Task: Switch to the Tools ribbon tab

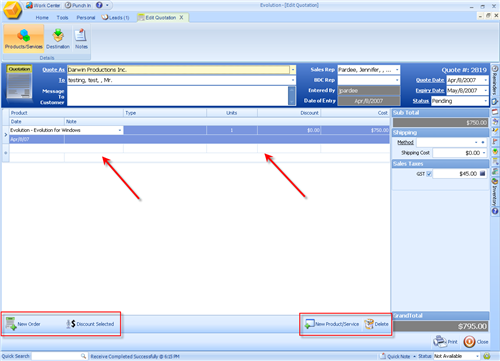Action: point(62,17)
